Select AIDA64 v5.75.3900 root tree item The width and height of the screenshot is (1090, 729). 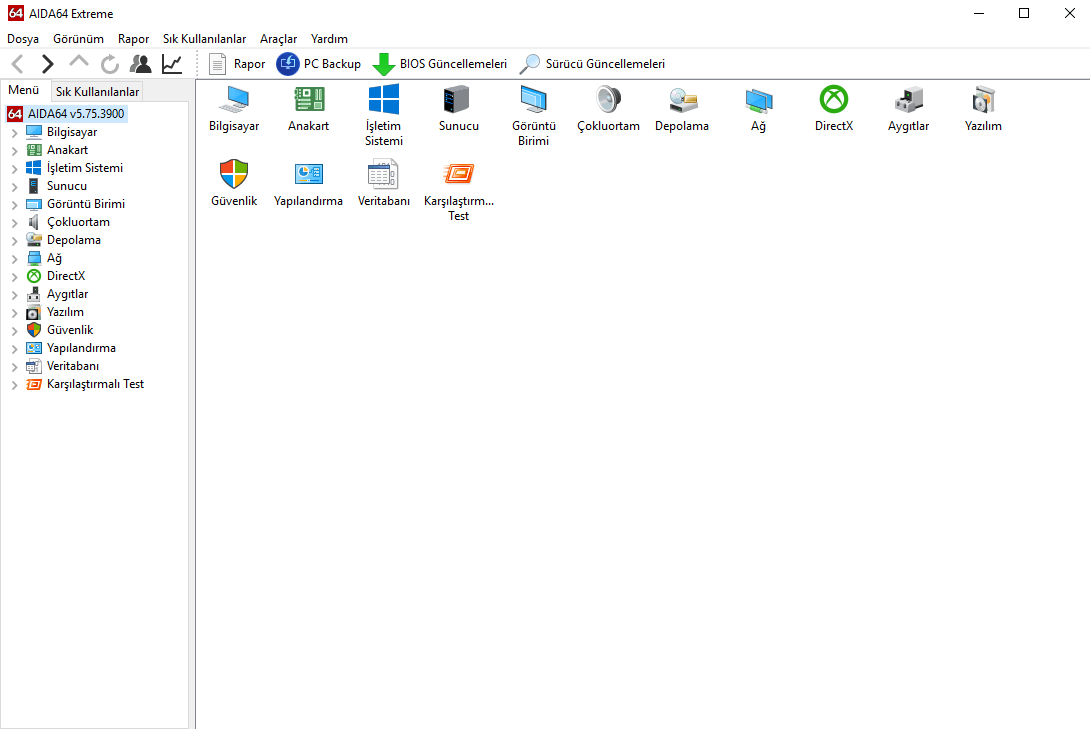click(x=67, y=114)
